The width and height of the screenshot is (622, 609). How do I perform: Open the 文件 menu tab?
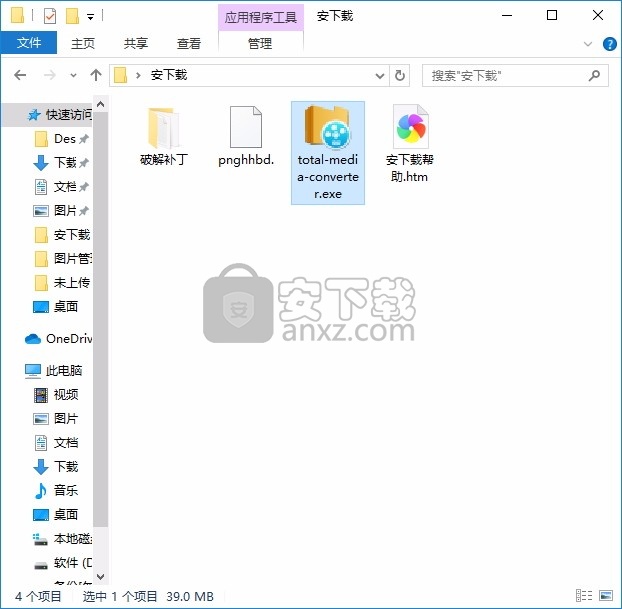29,43
